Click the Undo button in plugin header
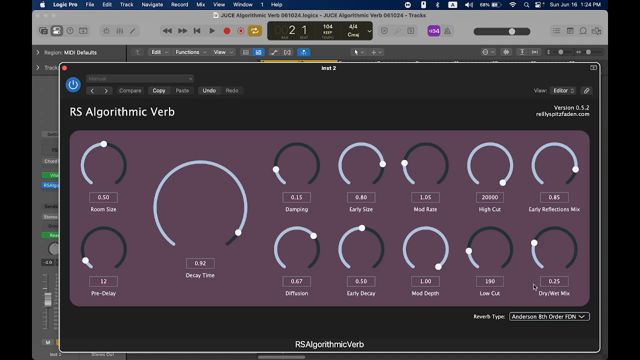The image size is (640, 360). coord(209,91)
